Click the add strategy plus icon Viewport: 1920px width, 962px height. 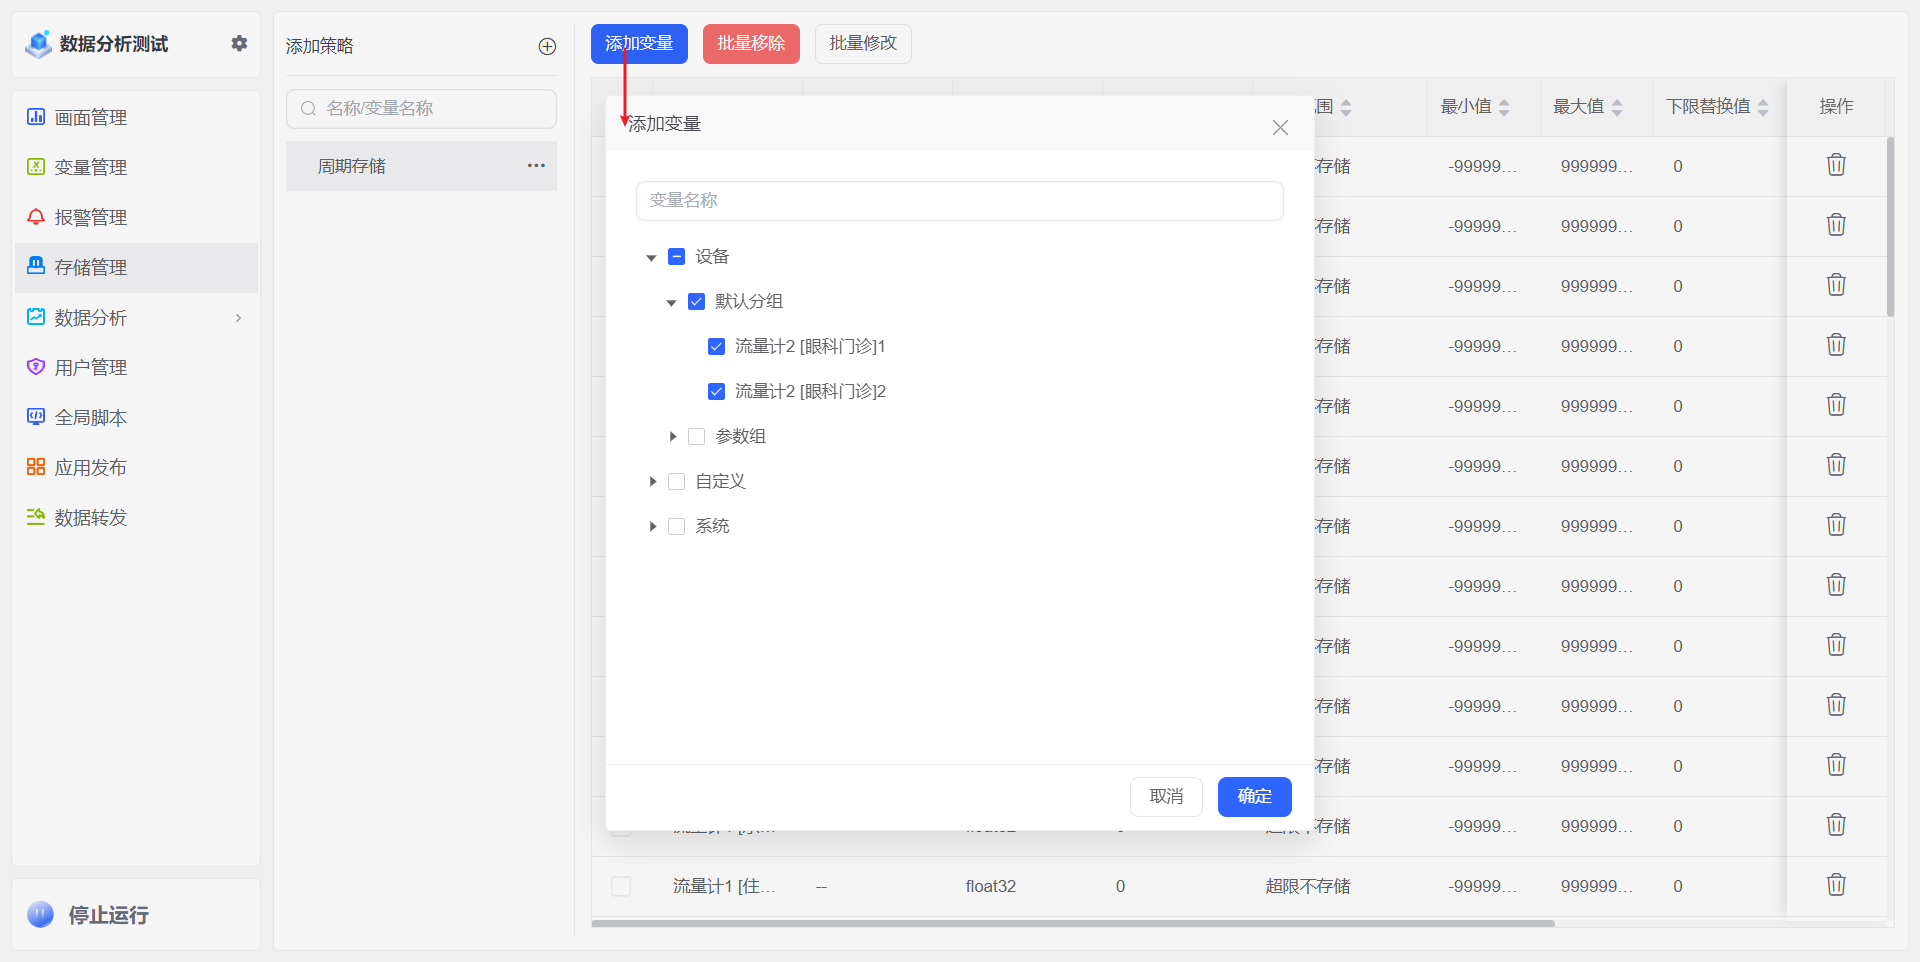tap(547, 46)
